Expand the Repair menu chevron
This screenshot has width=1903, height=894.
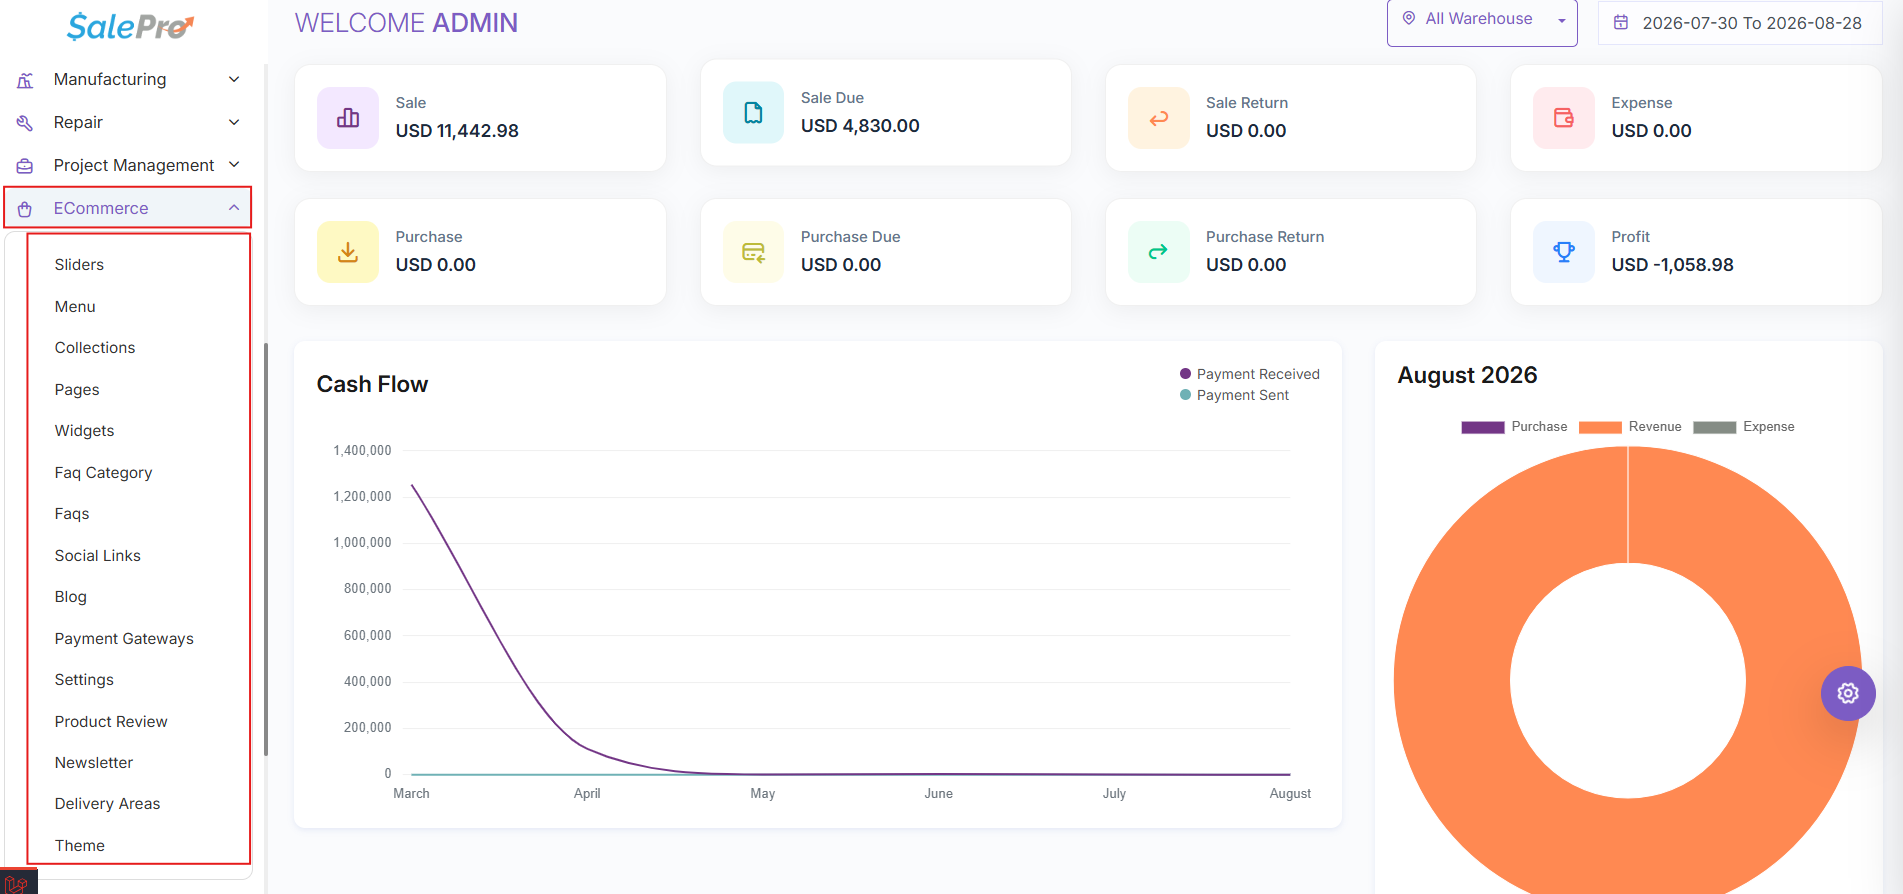pos(234,122)
